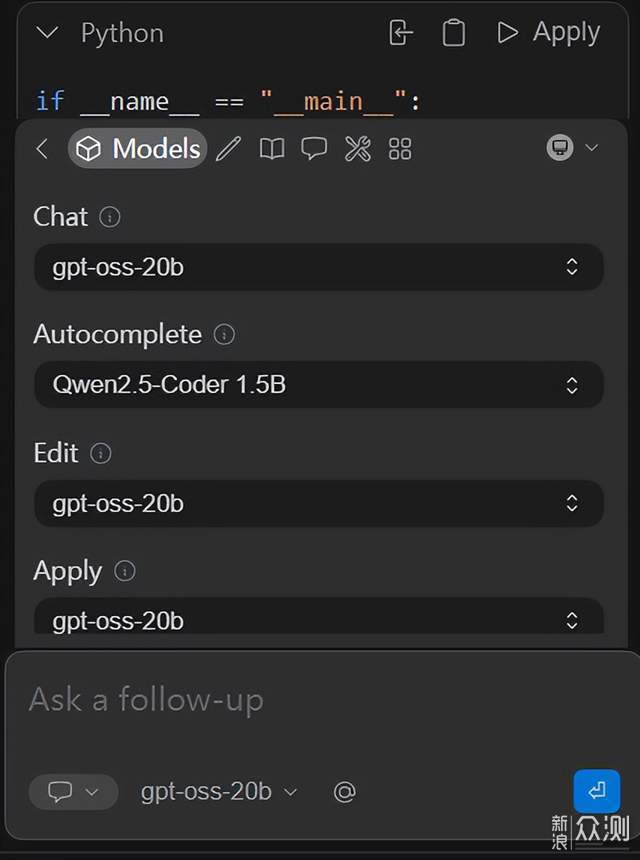Open the four-squares blocks icon tab
The image size is (640, 860).
point(400,149)
